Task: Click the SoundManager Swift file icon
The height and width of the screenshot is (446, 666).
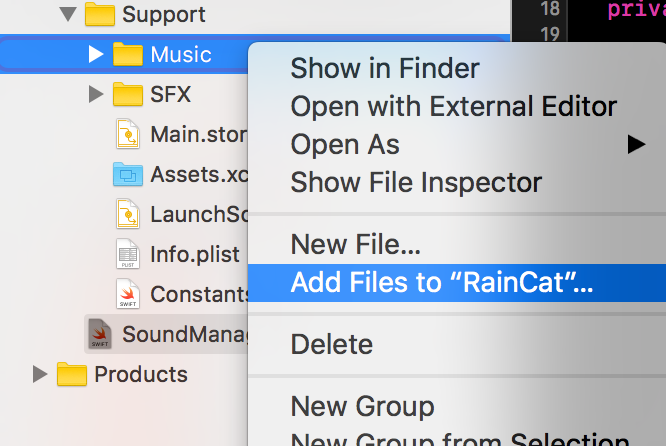Action: click(x=100, y=334)
